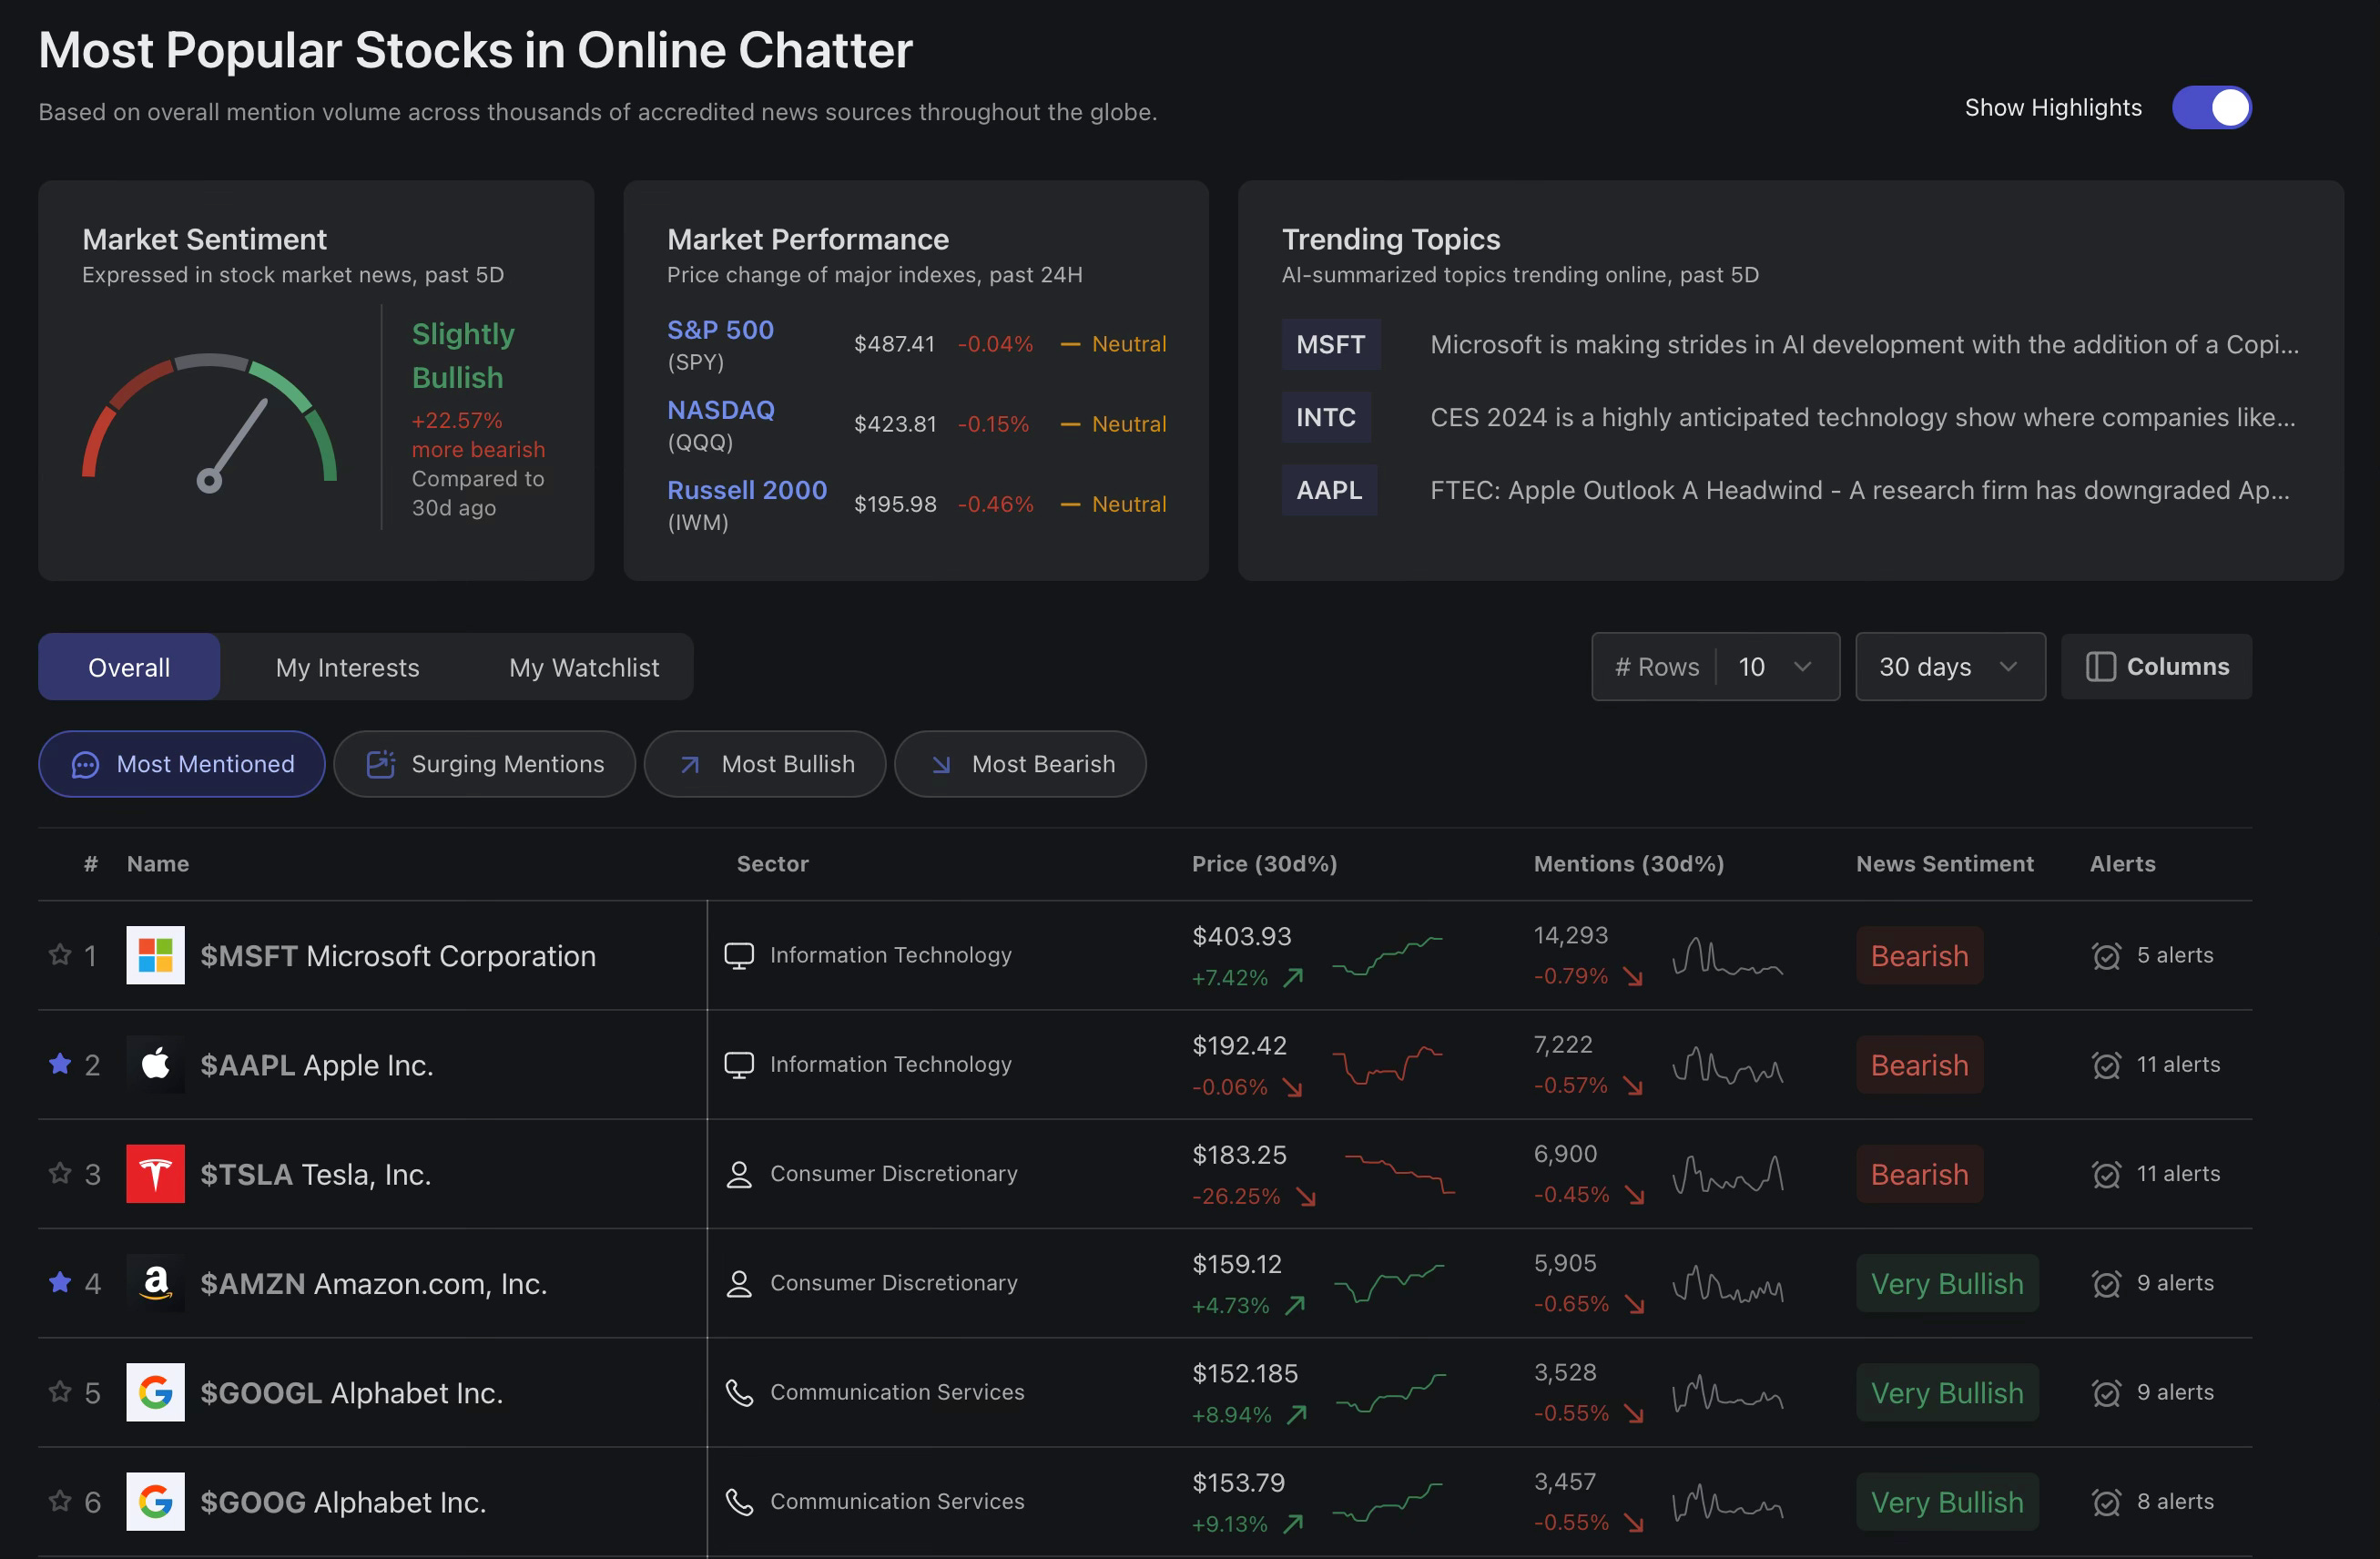Switch to the My Interests tab
The width and height of the screenshot is (2380, 1559).
[347, 667]
